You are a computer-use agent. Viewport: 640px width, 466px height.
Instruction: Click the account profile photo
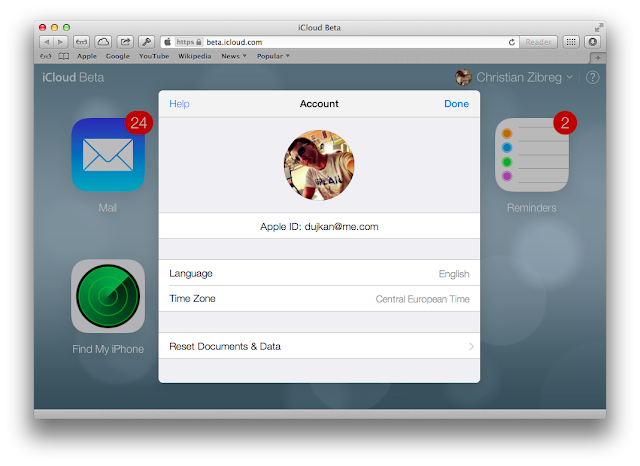(x=319, y=165)
